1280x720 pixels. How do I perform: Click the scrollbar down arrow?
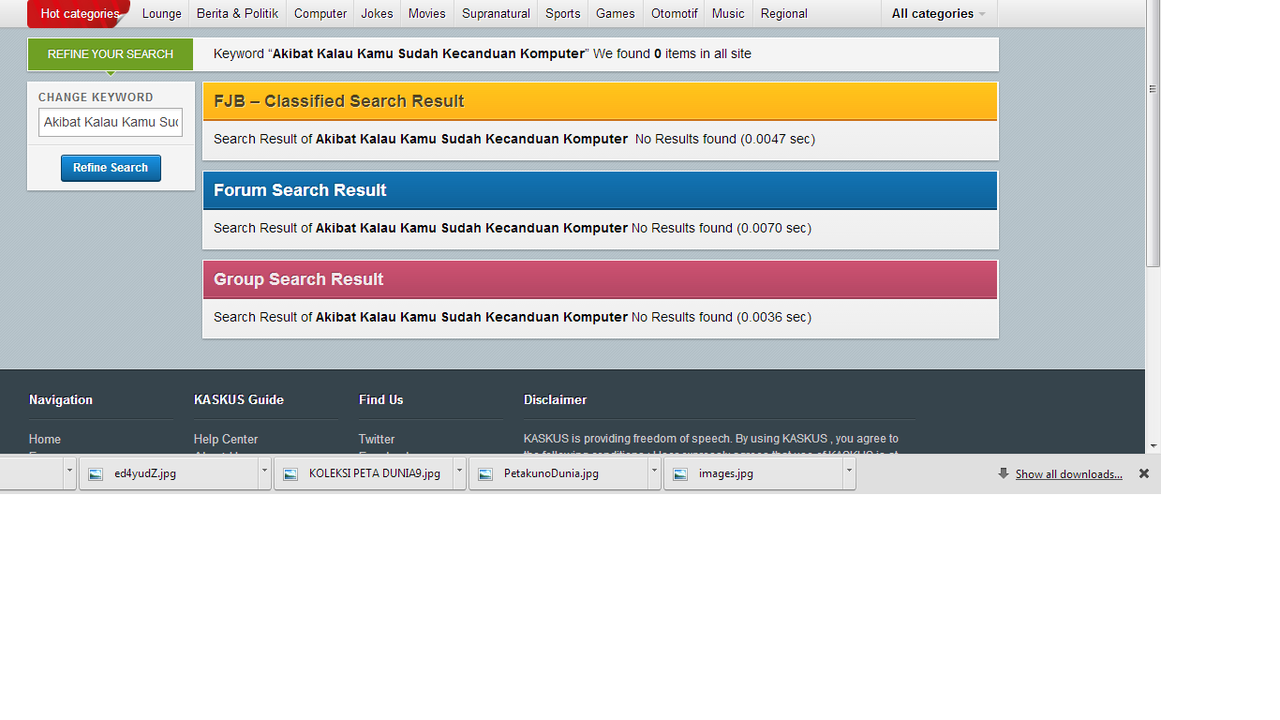tap(1153, 445)
